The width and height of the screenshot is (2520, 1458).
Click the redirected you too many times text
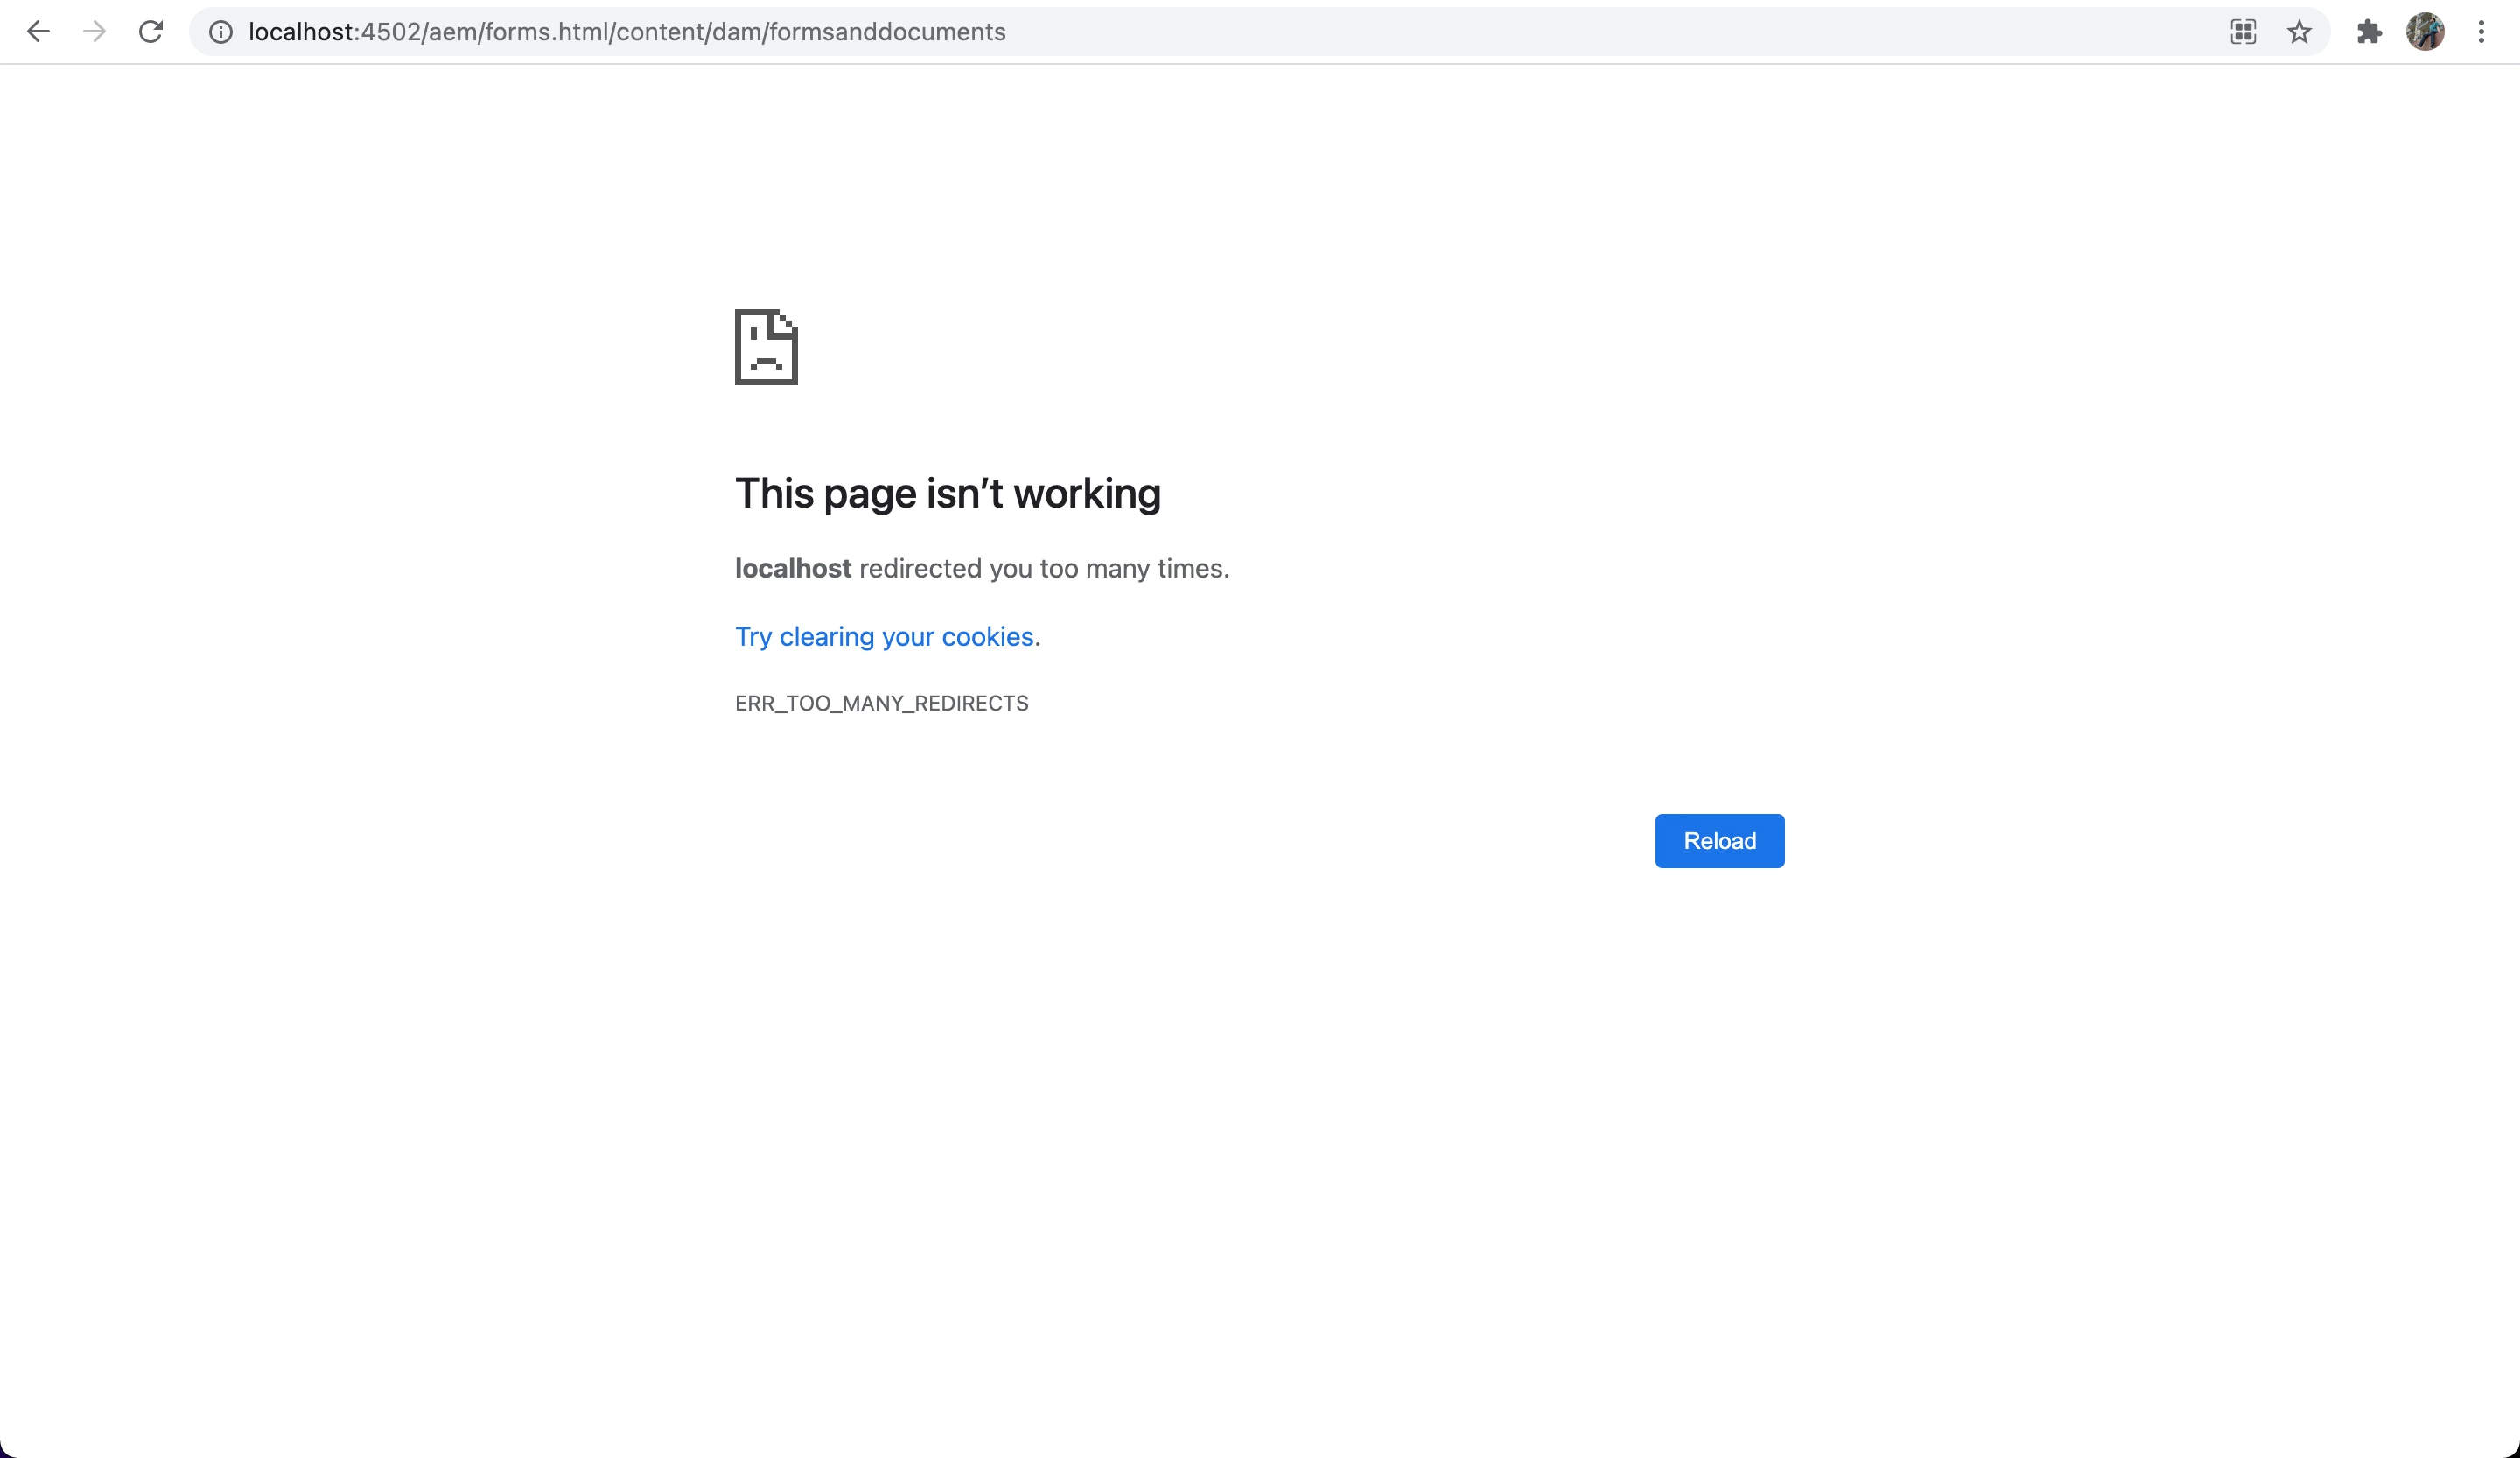click(x=1044, y=569)
